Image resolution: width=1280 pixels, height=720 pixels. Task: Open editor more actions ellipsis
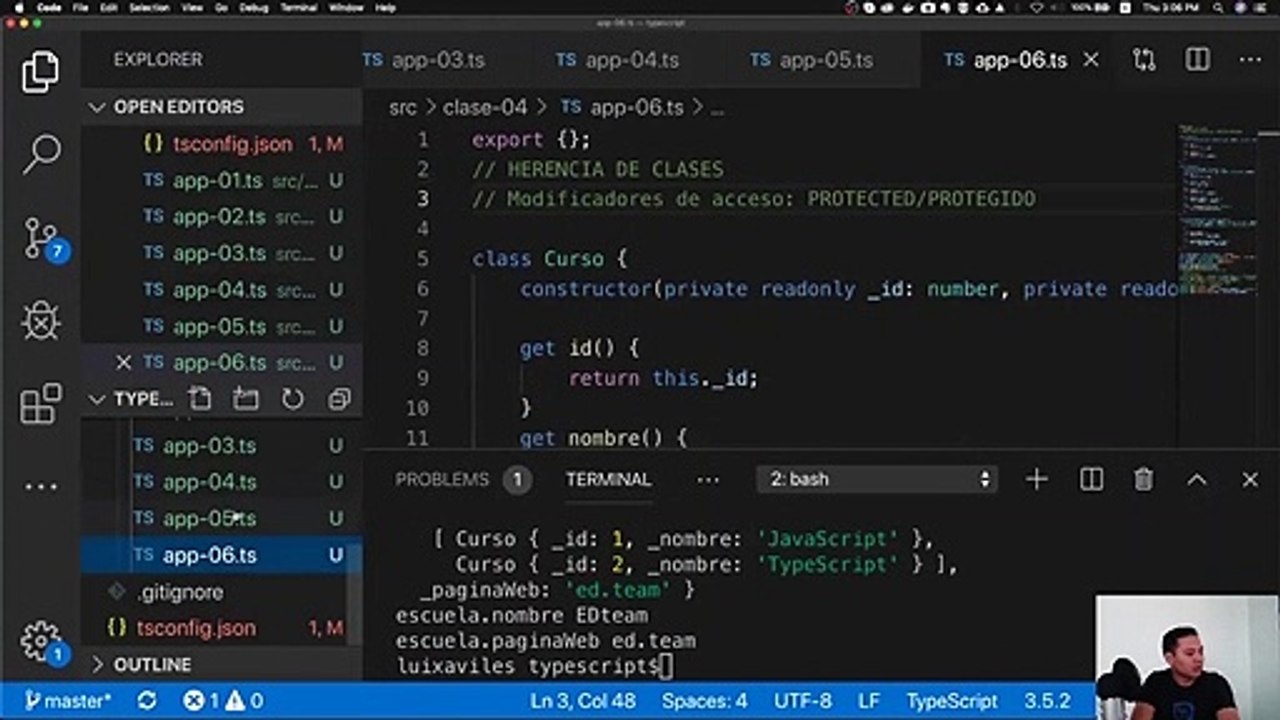click(x=1250, y=60)
